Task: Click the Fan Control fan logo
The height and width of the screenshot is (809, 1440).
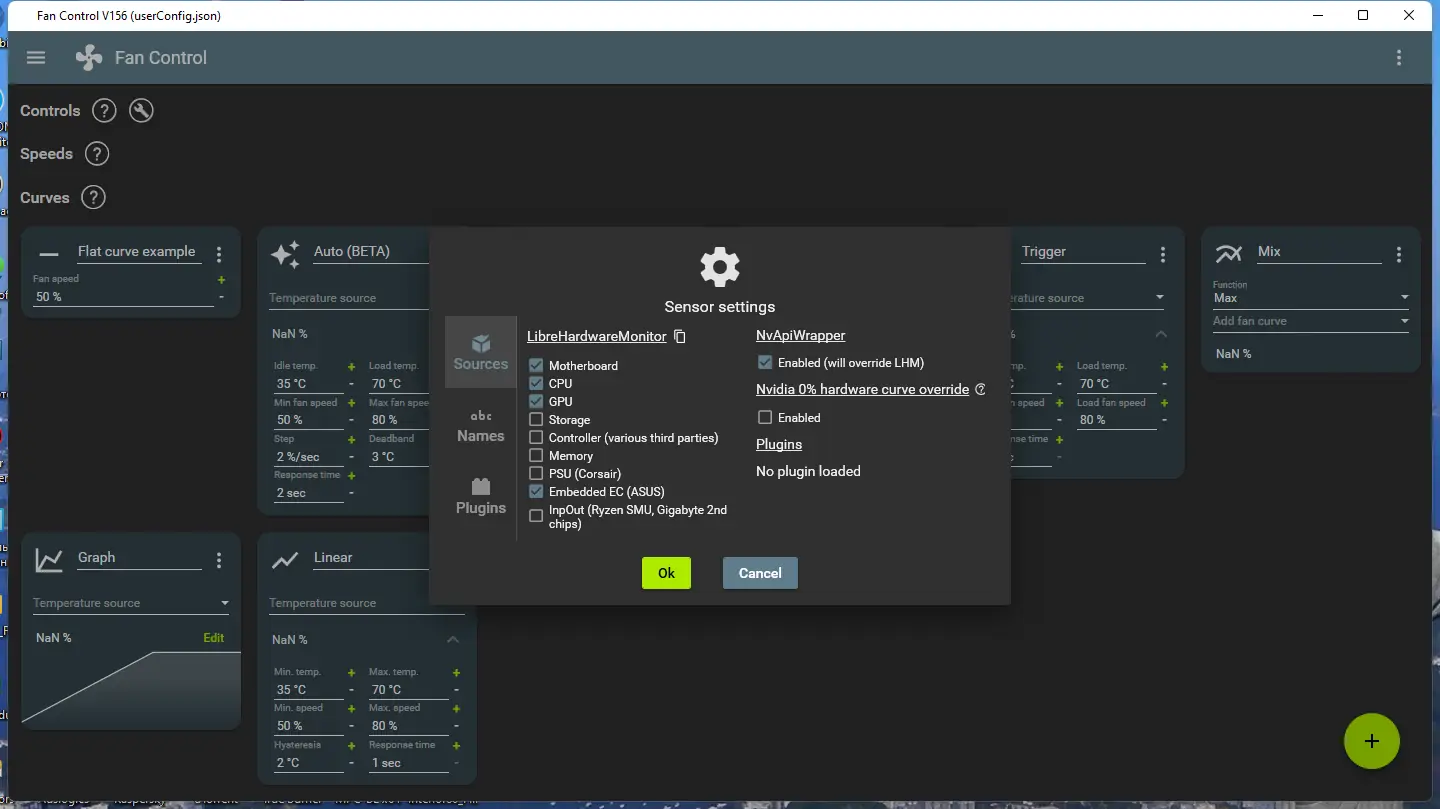Action: [89, 58]
